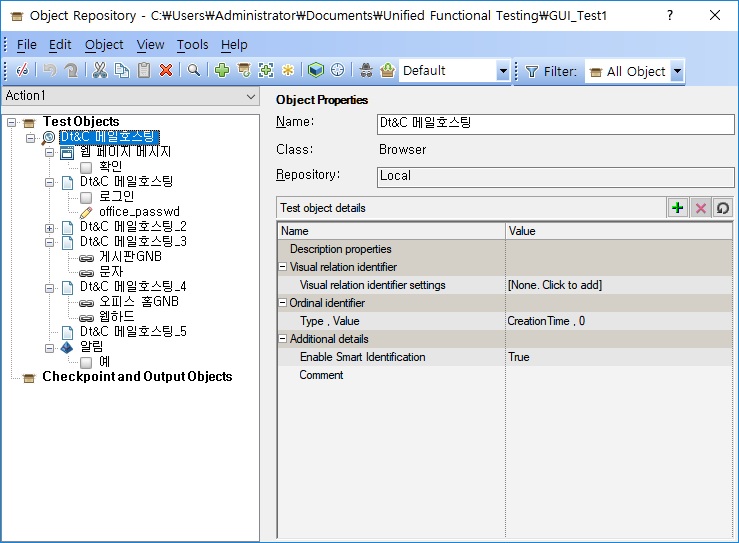Image resolution: width=739 pixels, height=543 pixels.
Task: Click the Comment property row
Action: point(504,375)
